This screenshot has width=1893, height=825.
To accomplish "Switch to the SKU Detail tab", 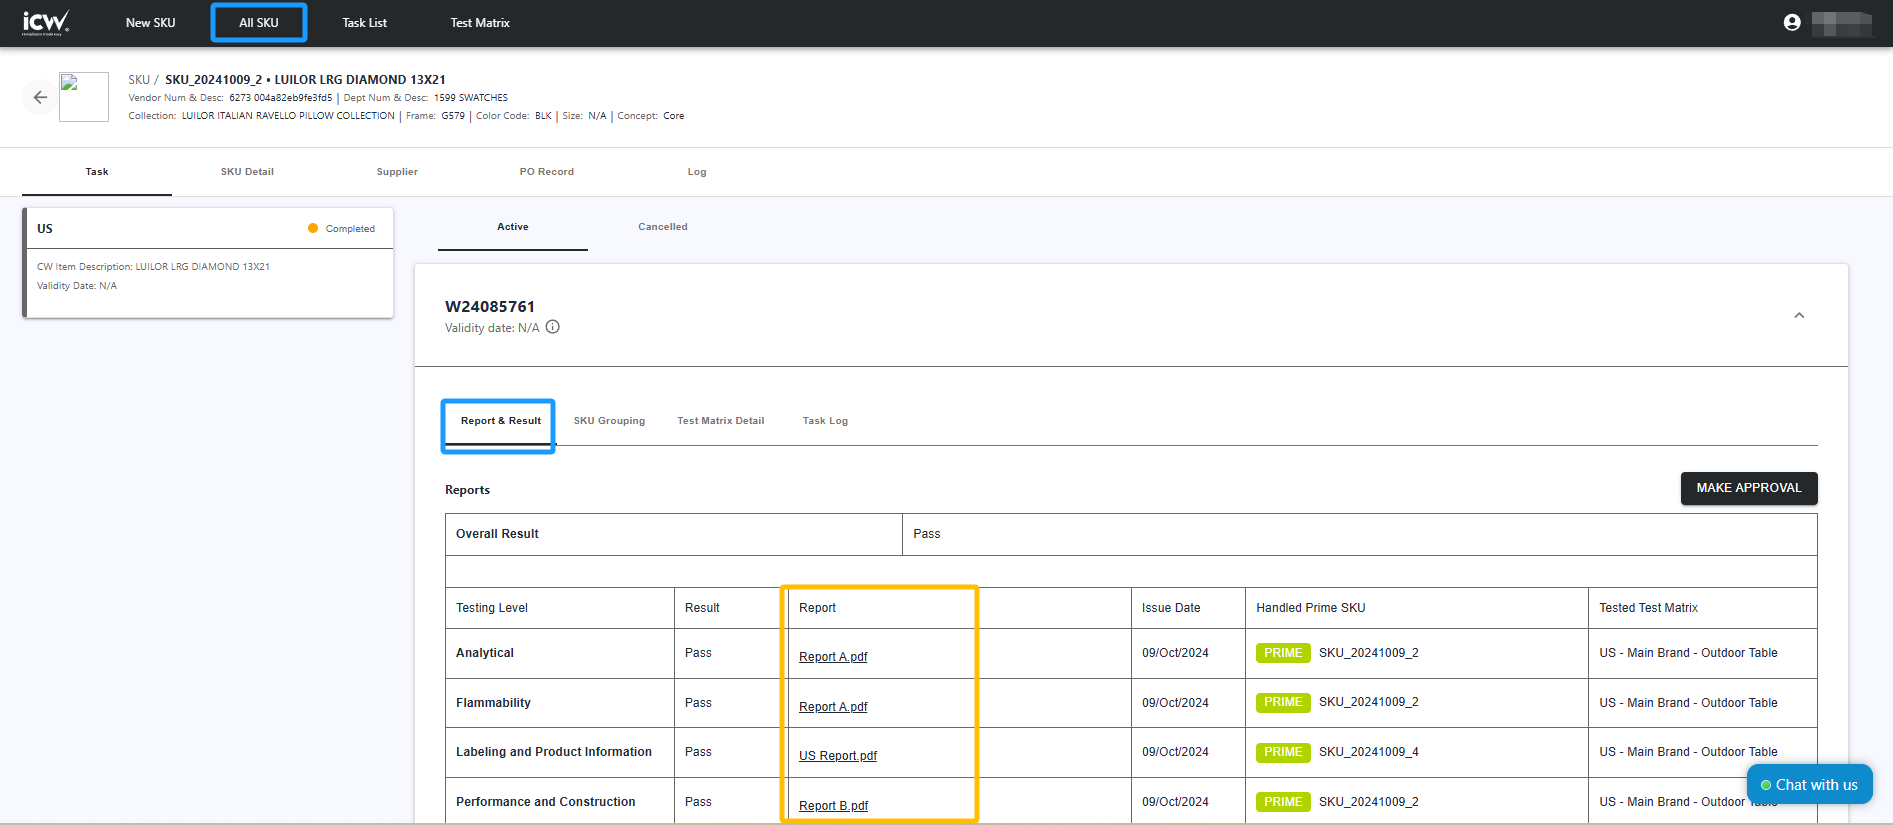I will point(247,172).
